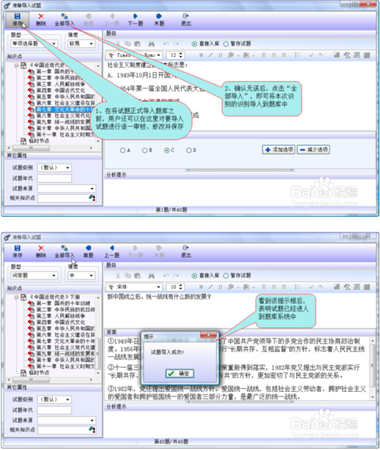Choose answer option A radio
This screenshot has height=450, width=380.
[x=122, y=151]
